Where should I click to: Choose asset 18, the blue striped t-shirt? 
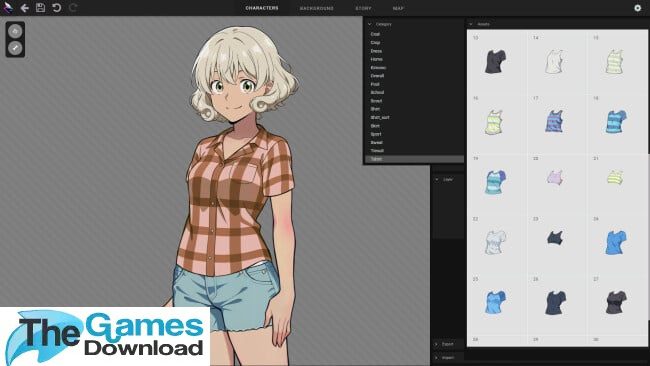point(616,121)
